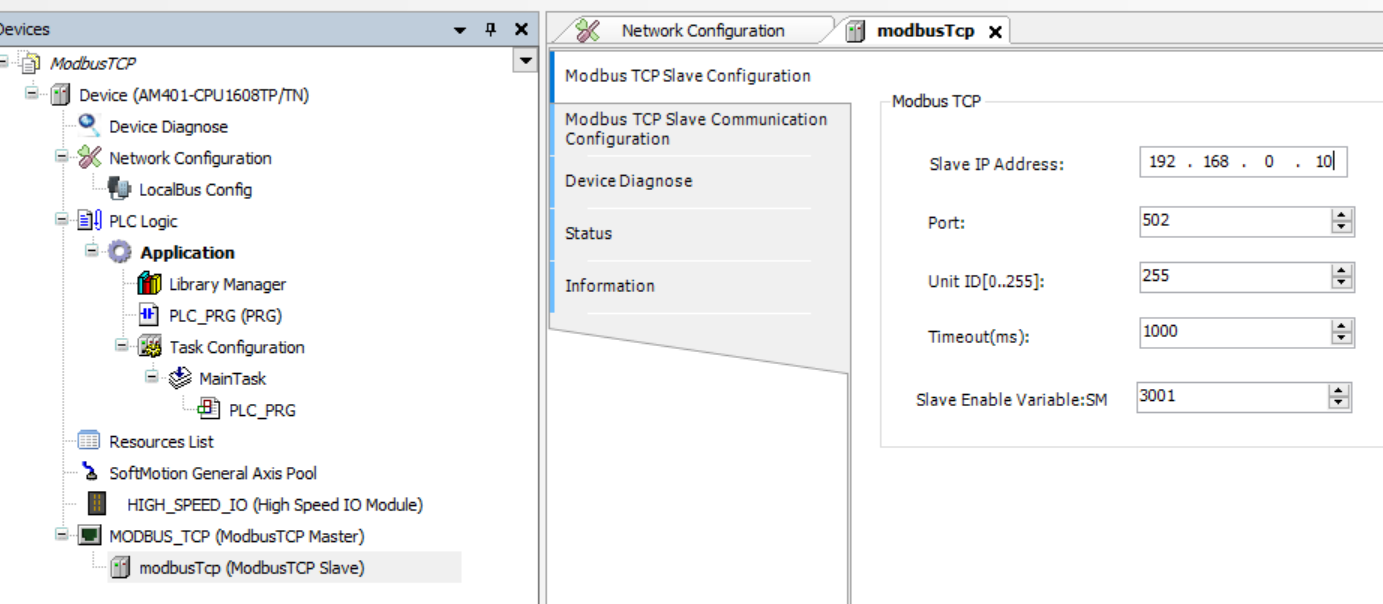This screenshot has width=1383, height=604.
Task: Open SoftMotion General Axis Pool icon
Action: coord(90,473)
